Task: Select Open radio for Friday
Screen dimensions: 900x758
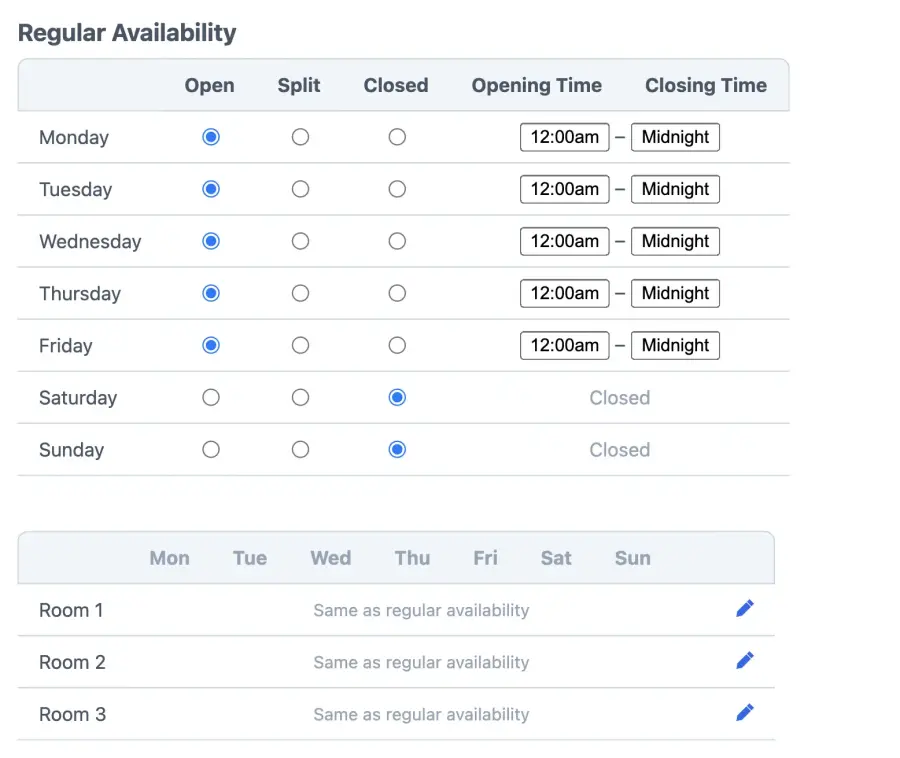Action: pyautogui.click(x=211, y=345)
